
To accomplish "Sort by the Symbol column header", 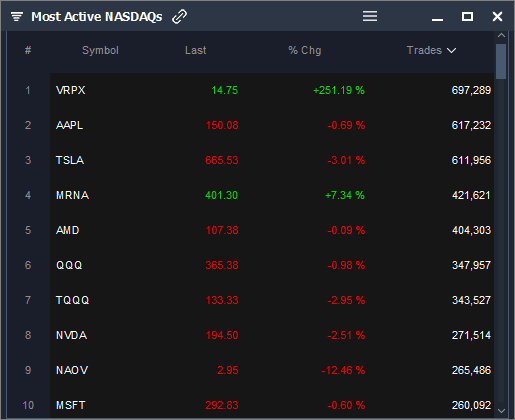I will [100, 50].
